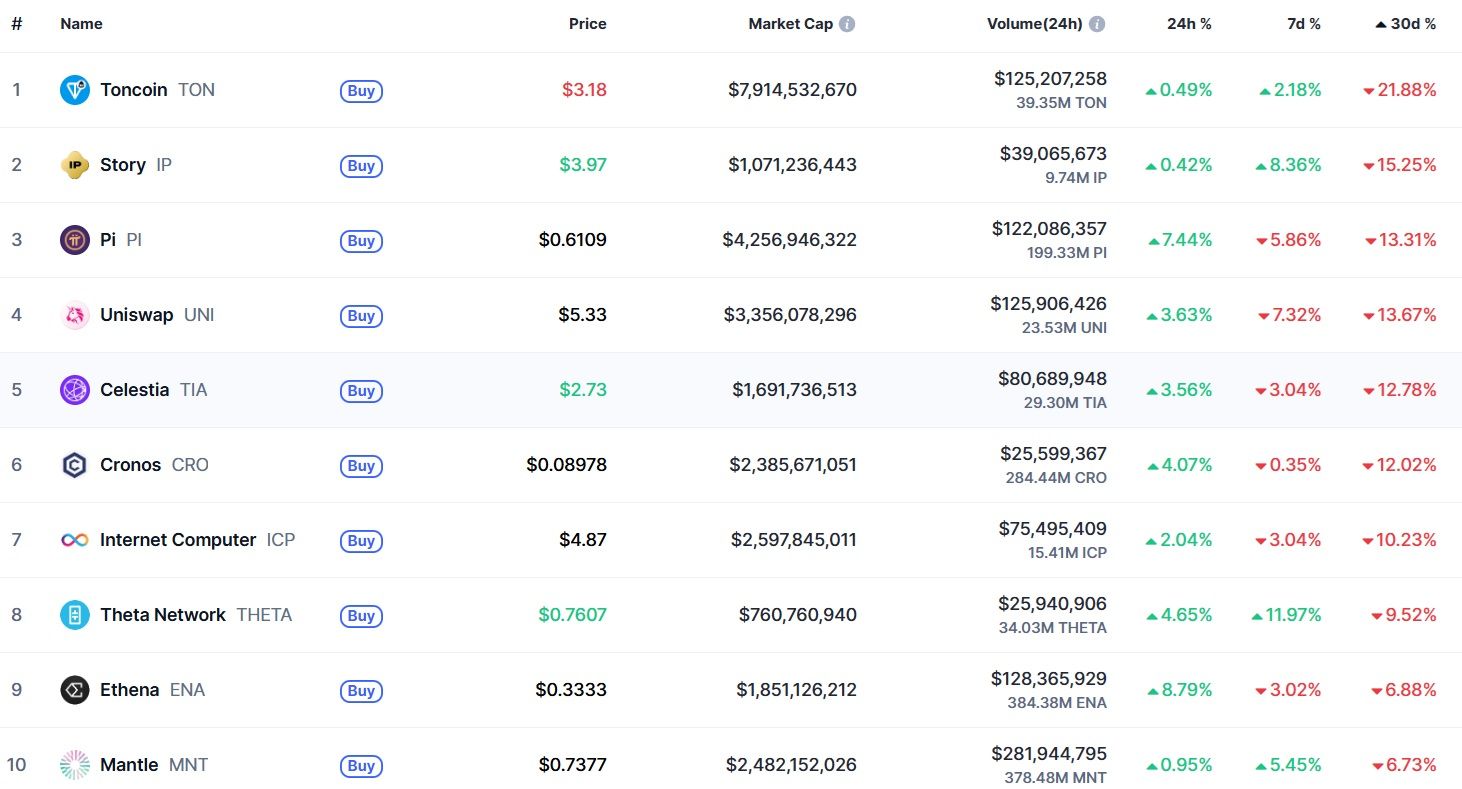Sort table by 7d % header
The width and height of the screenshot is (1462, 789).
click(1302, 24)
